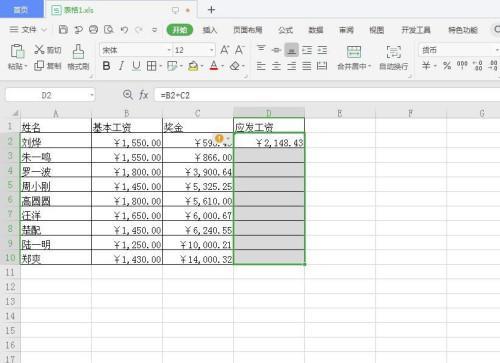This screenshot has height=363, width=500.
Task: Click the 自动换行 wrap text button
Action: (x=394, y=58)
